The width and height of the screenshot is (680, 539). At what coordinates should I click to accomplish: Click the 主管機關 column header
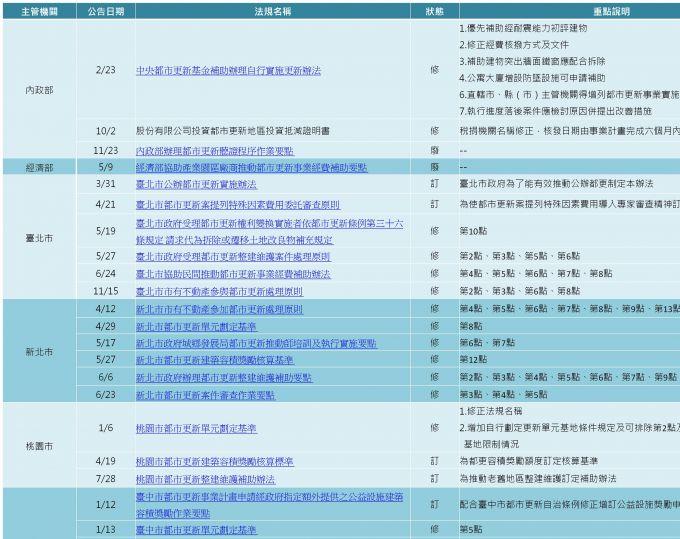click(39, 12)
